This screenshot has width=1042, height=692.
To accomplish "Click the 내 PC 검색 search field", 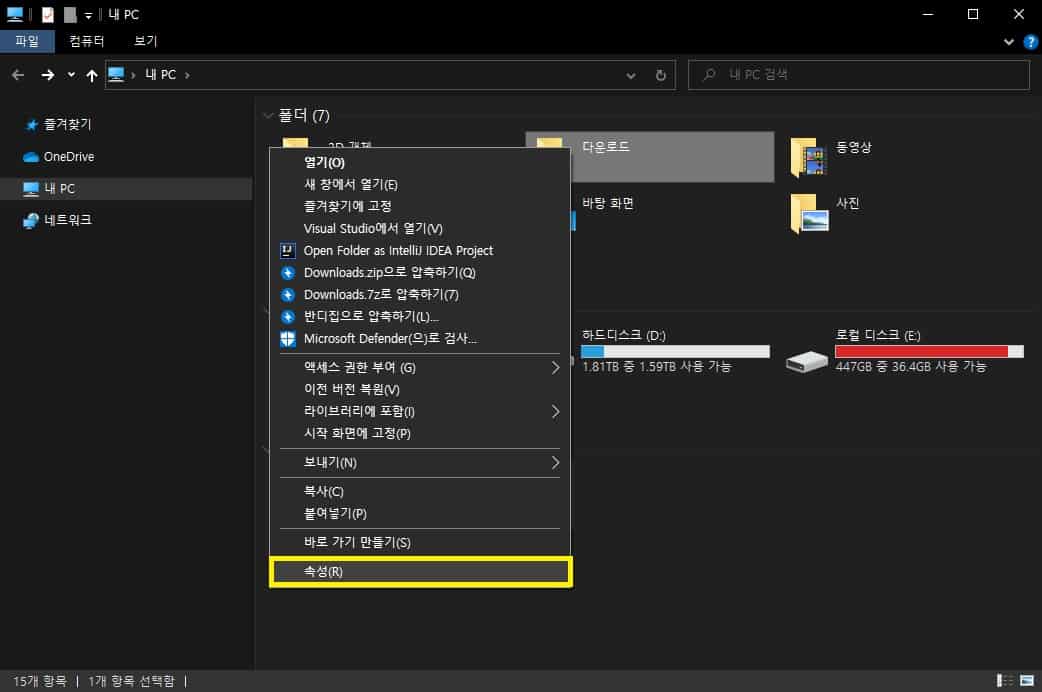I will pyautogui.click(x=859, y=74).
